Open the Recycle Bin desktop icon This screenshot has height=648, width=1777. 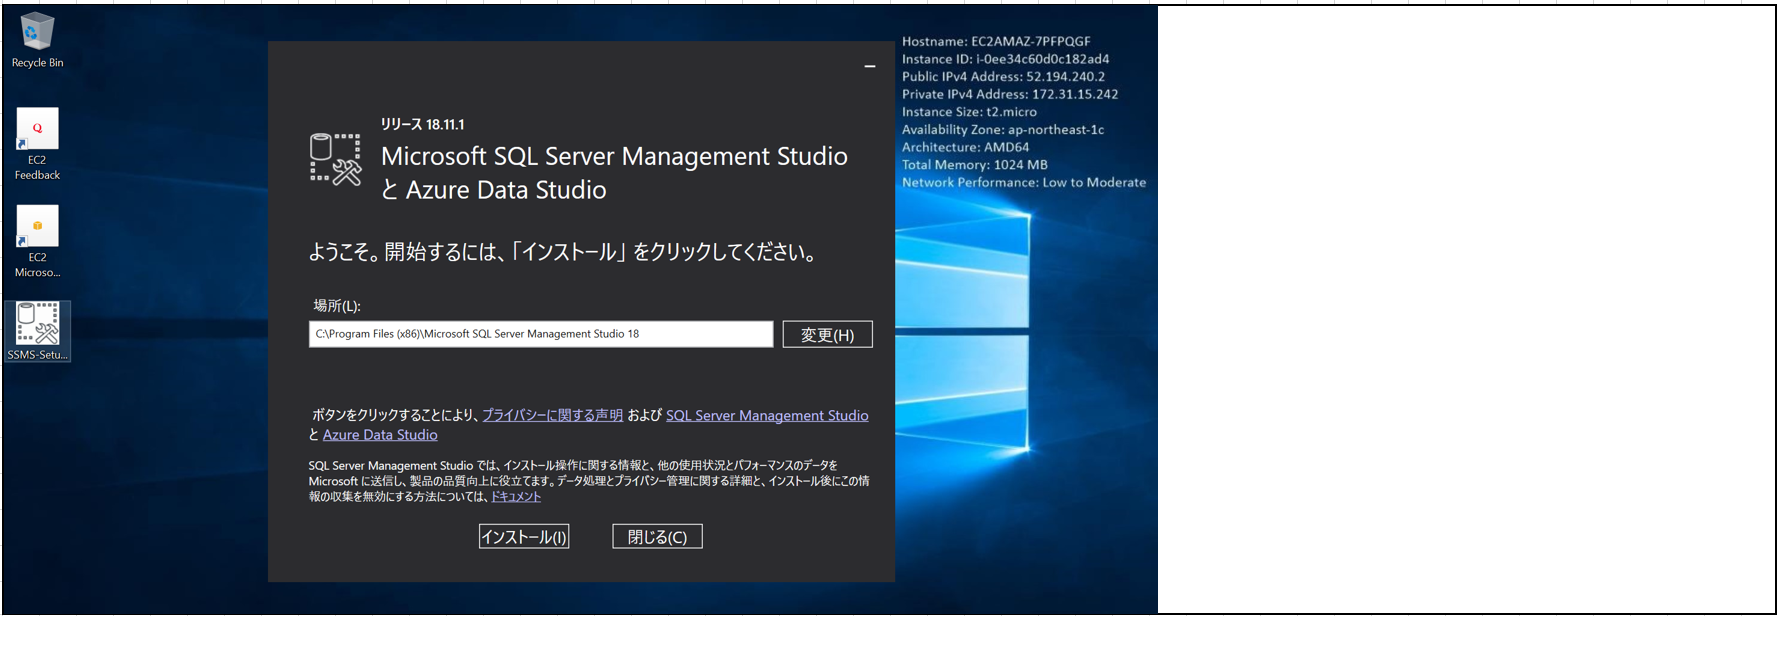tap(37, 40)
